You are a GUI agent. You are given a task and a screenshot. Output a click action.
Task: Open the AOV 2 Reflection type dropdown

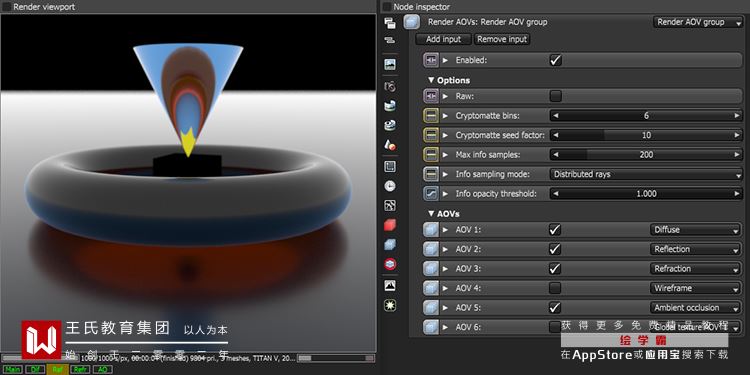695,249
